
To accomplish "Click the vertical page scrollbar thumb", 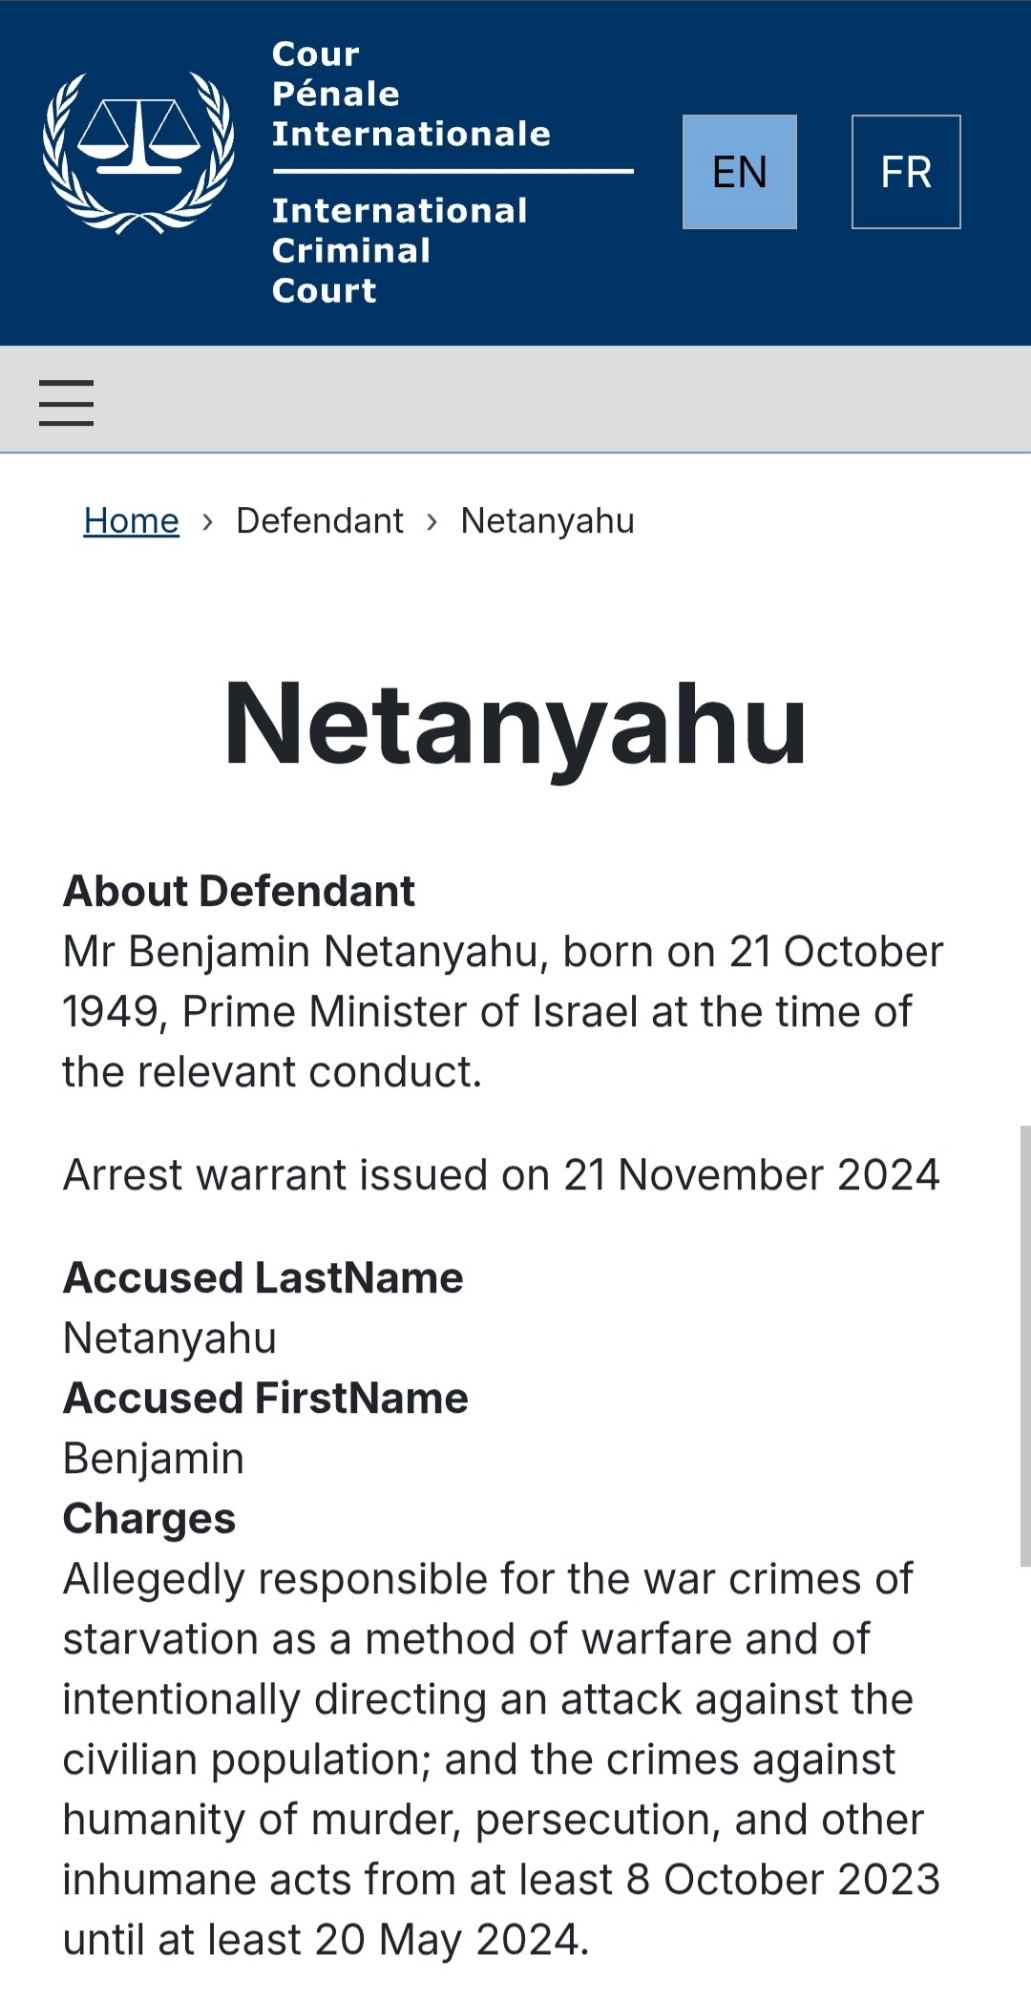I will tap(1024, 1345).
